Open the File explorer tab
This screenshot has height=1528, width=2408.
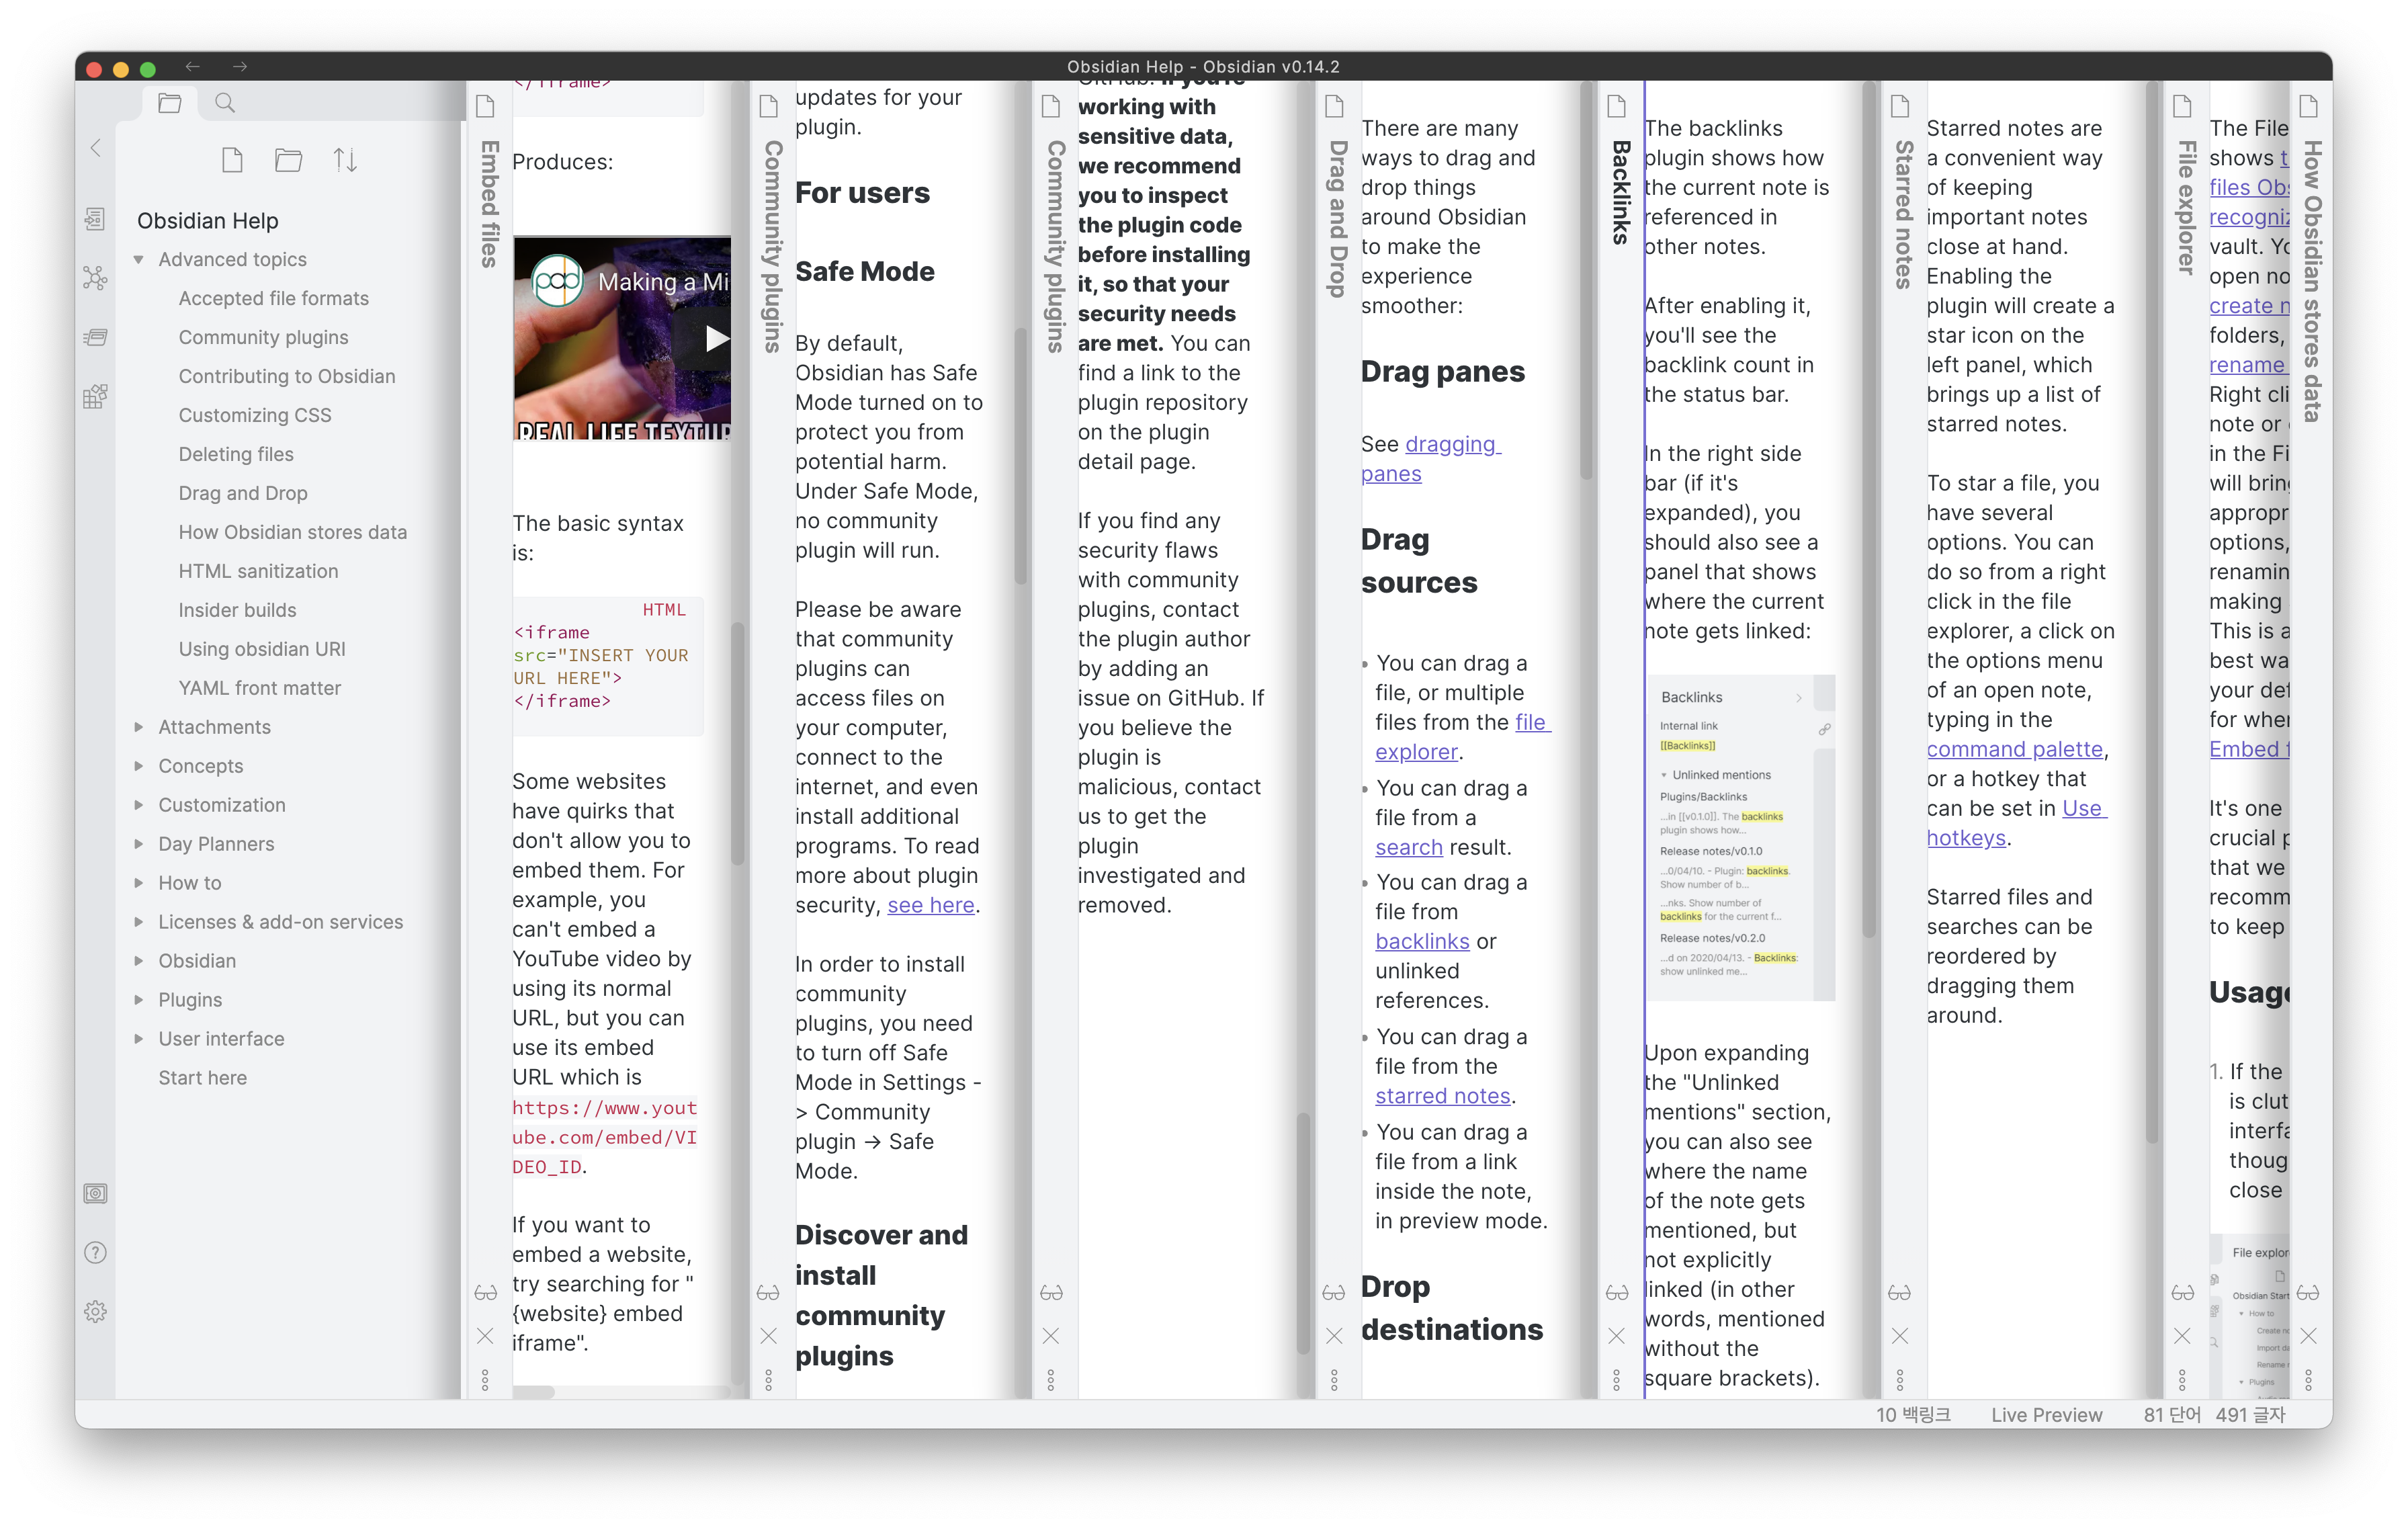(x=169, y=103)
